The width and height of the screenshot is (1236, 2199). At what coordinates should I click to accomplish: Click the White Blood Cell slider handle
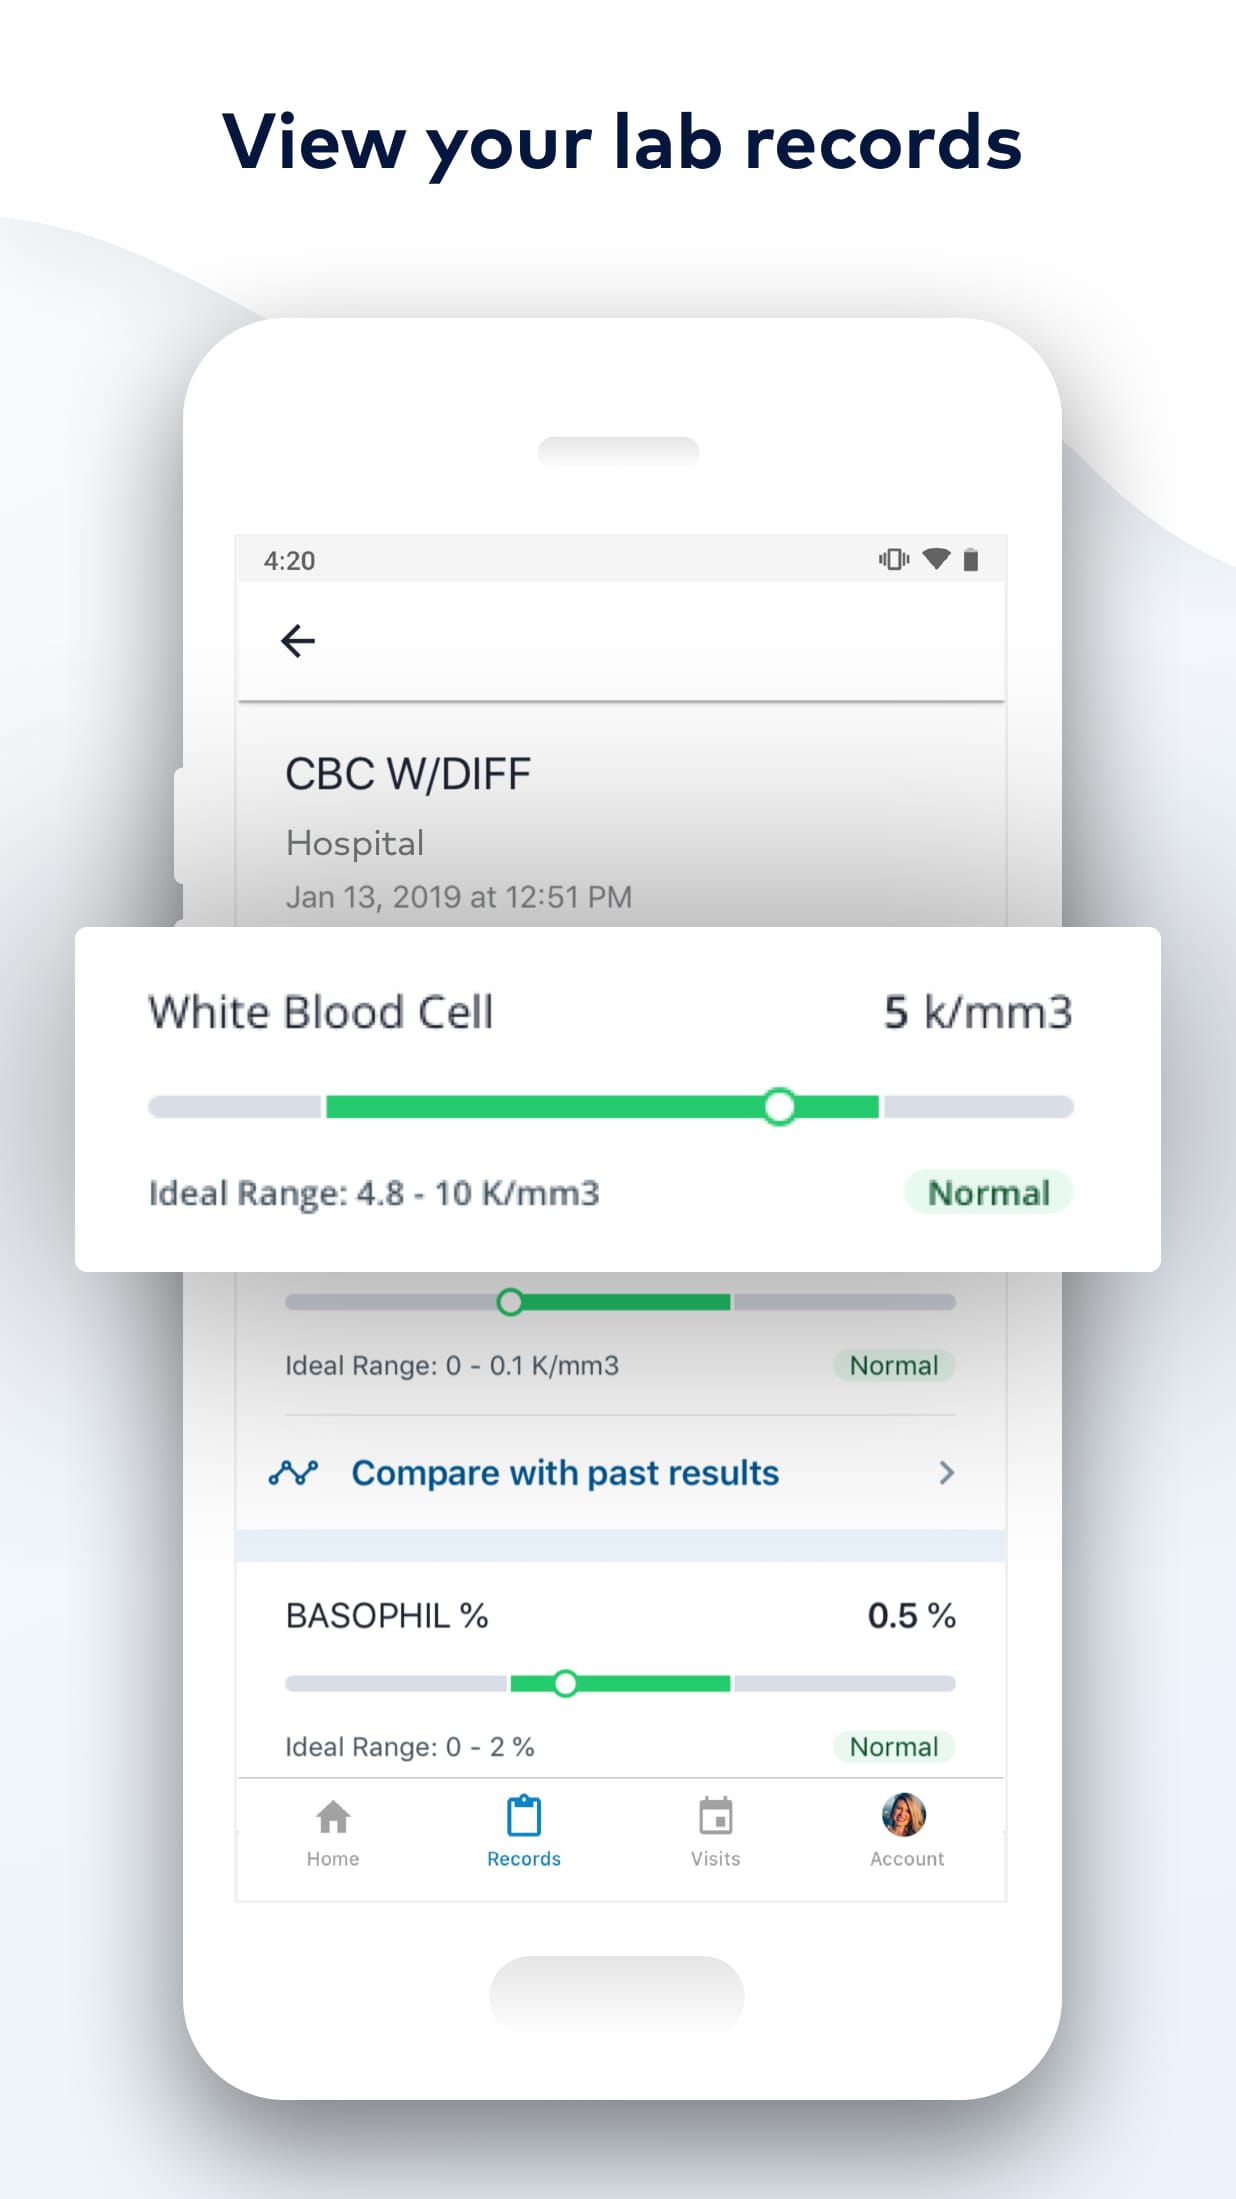[x=779, y=1107]
